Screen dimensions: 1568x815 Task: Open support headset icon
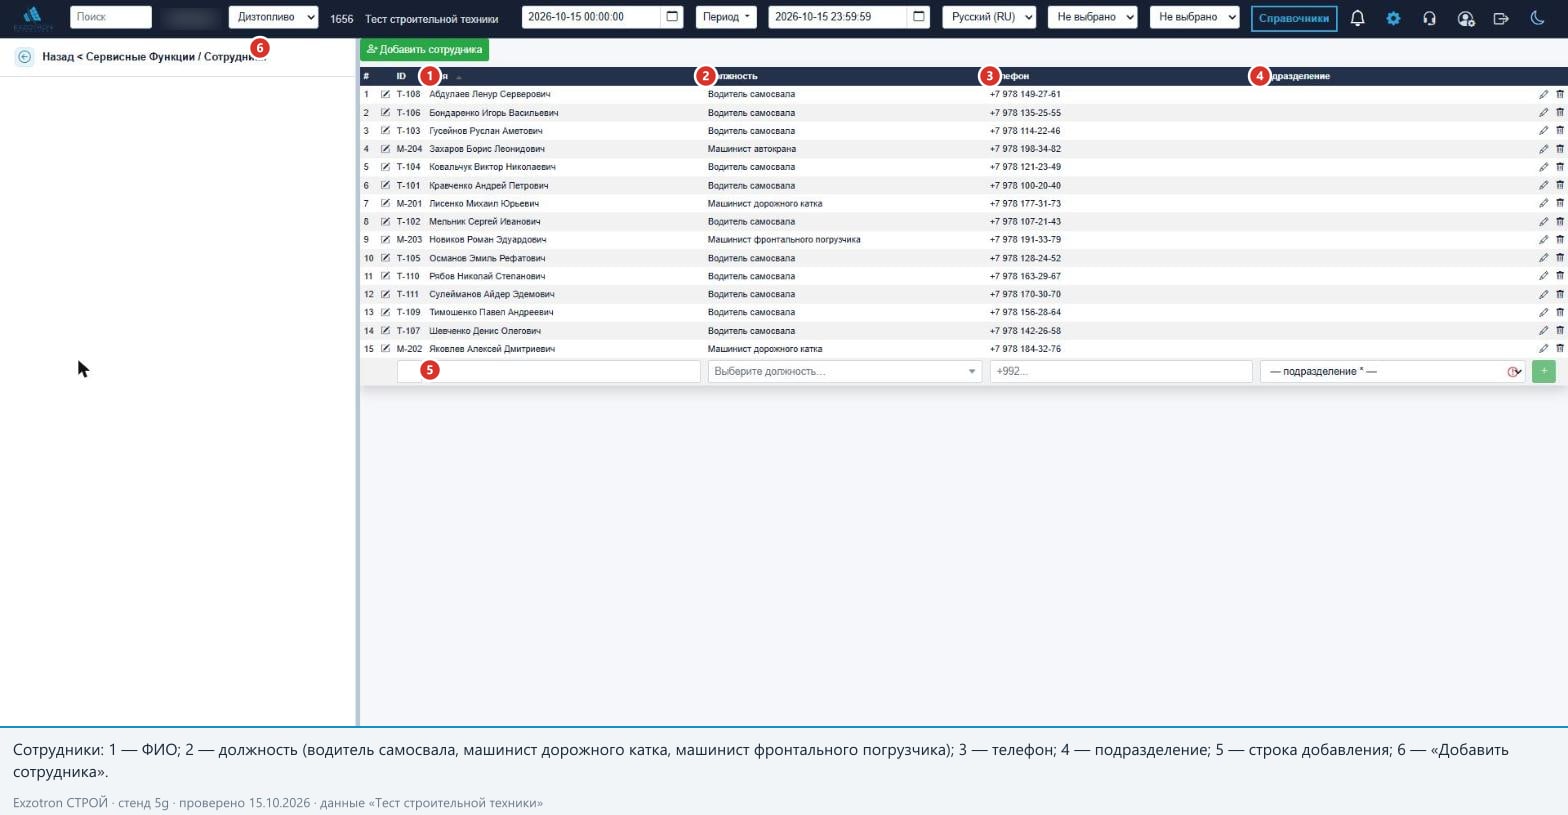[x=1429, y=18]
